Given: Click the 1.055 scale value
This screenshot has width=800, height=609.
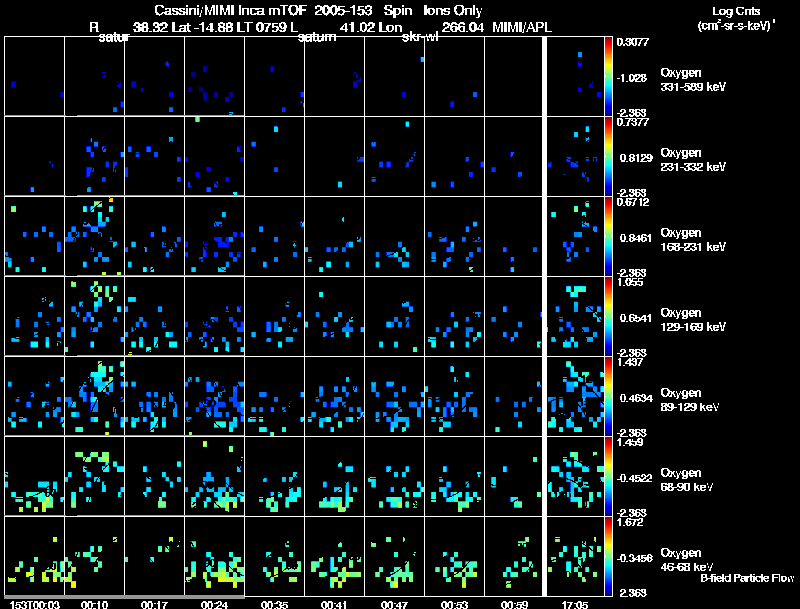Looking at the screenshot, I should [630, 282].
